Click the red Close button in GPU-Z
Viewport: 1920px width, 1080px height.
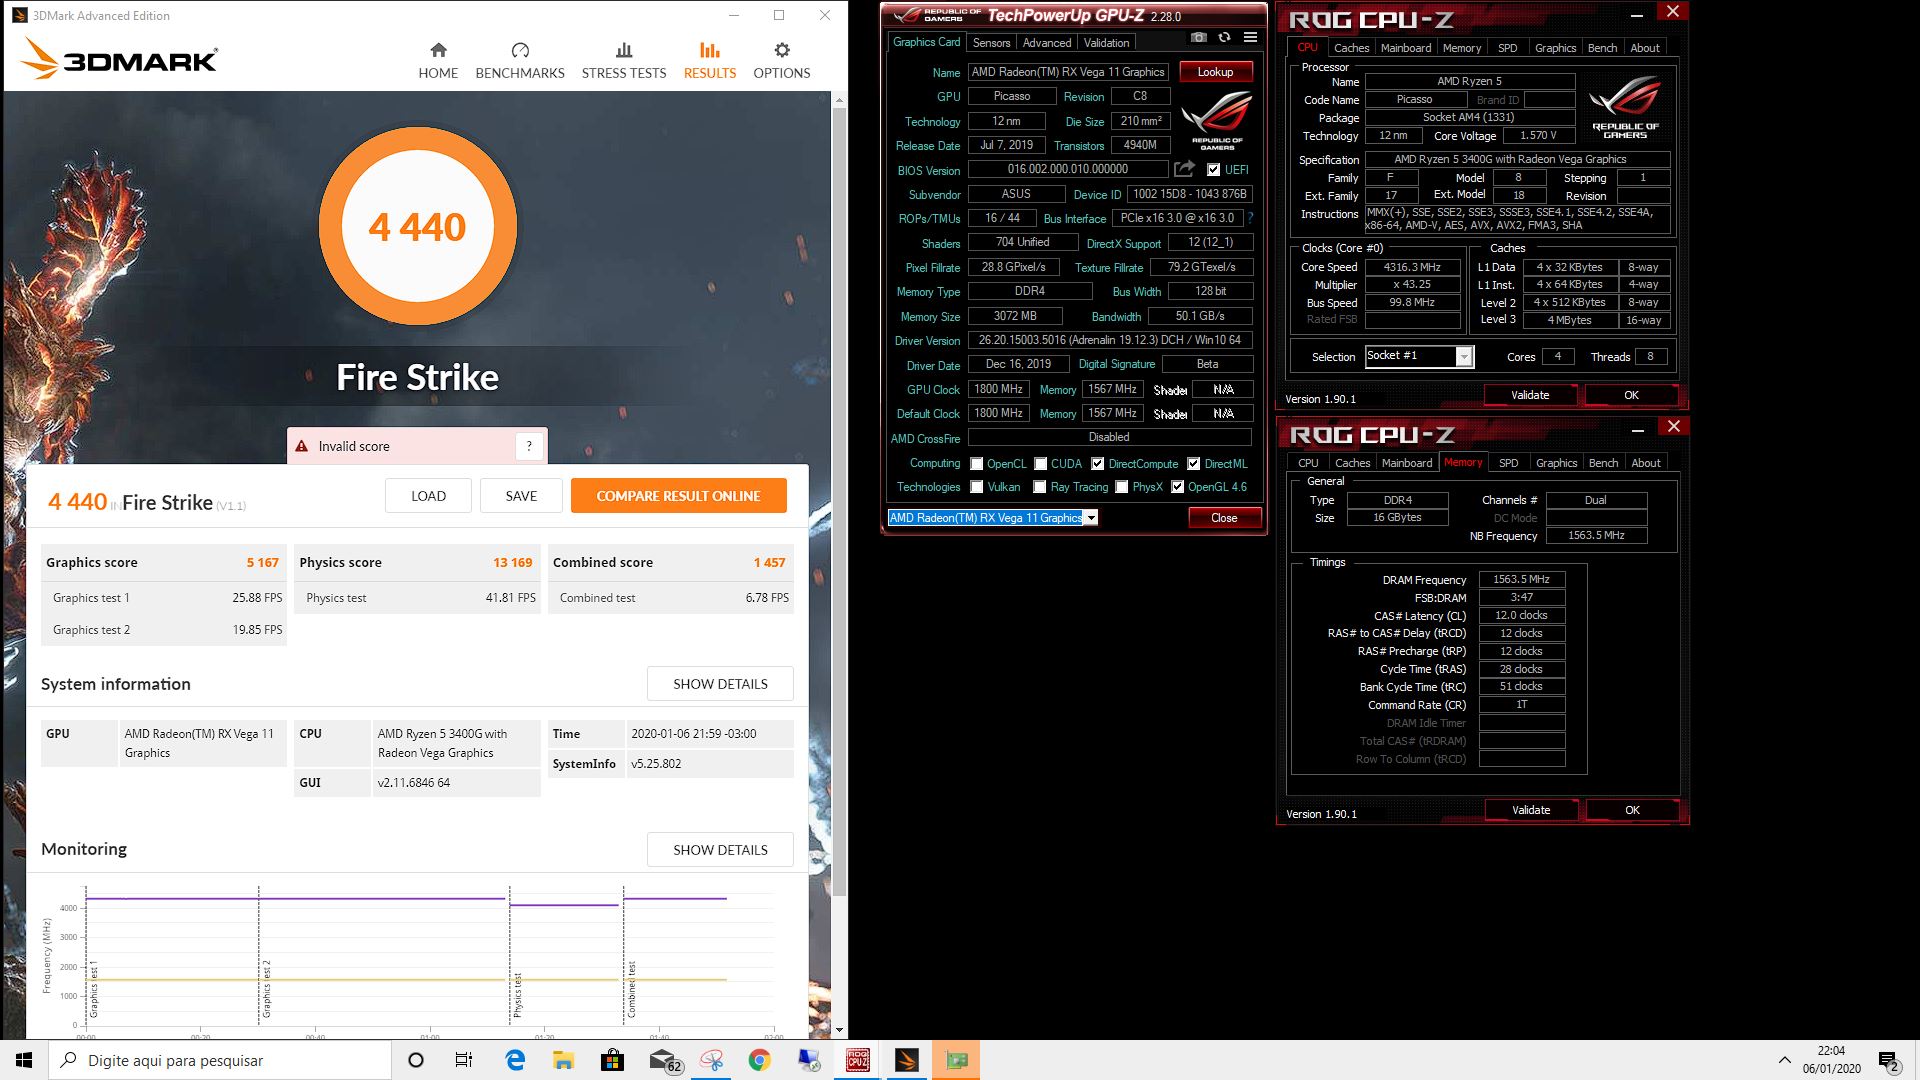(x=1224, y=518)
